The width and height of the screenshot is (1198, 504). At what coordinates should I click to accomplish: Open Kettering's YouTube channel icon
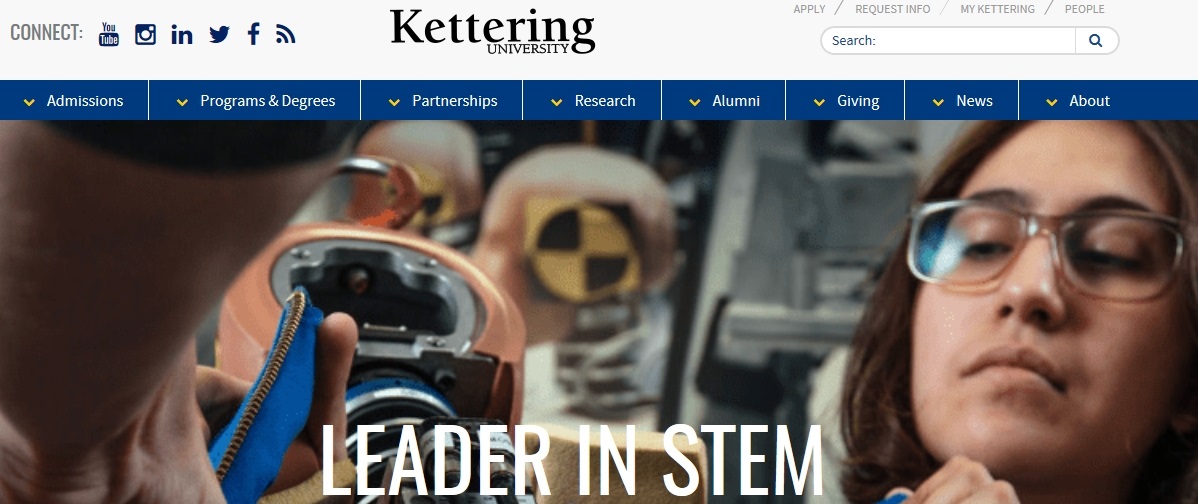coord(108,34)
